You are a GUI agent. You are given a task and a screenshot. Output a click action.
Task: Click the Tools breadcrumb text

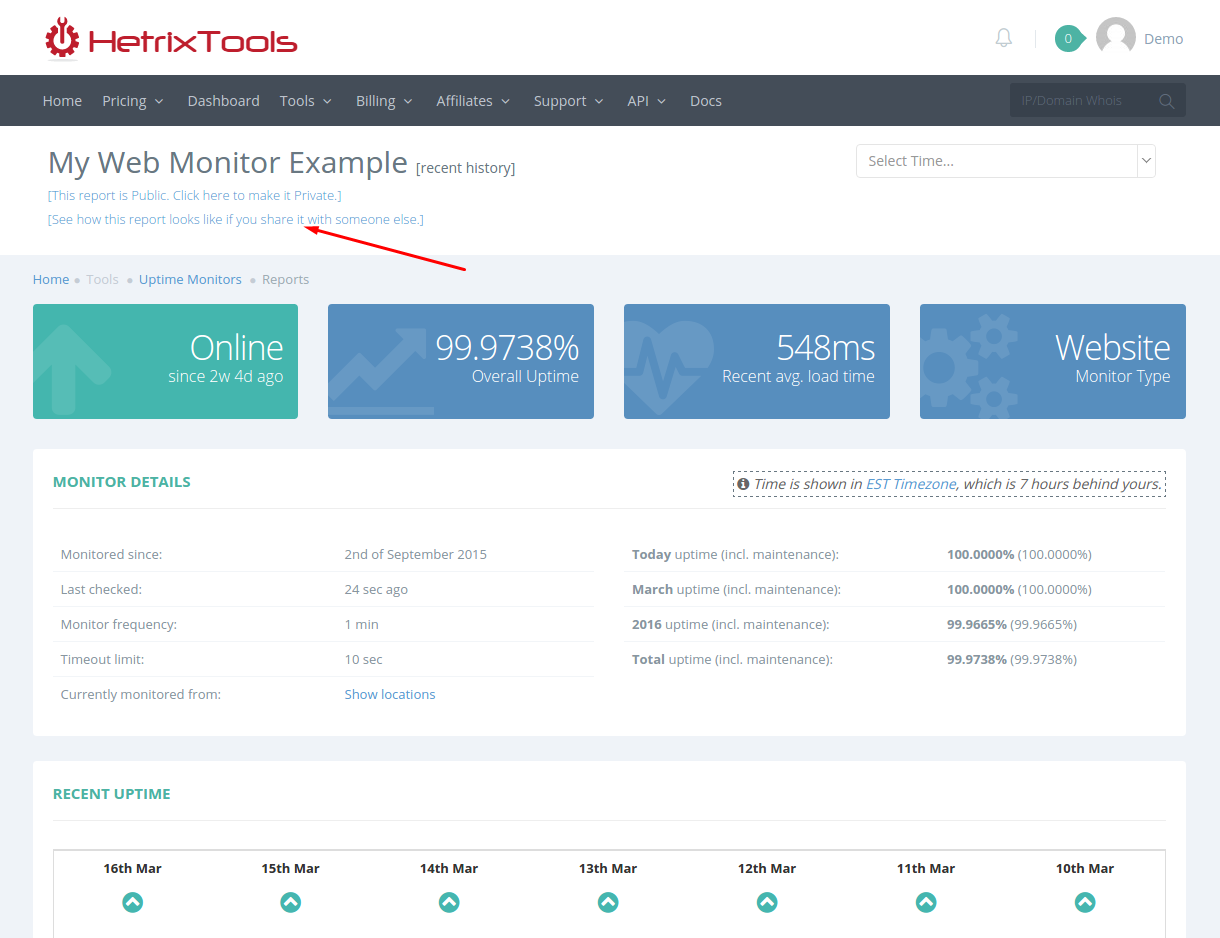102,279
